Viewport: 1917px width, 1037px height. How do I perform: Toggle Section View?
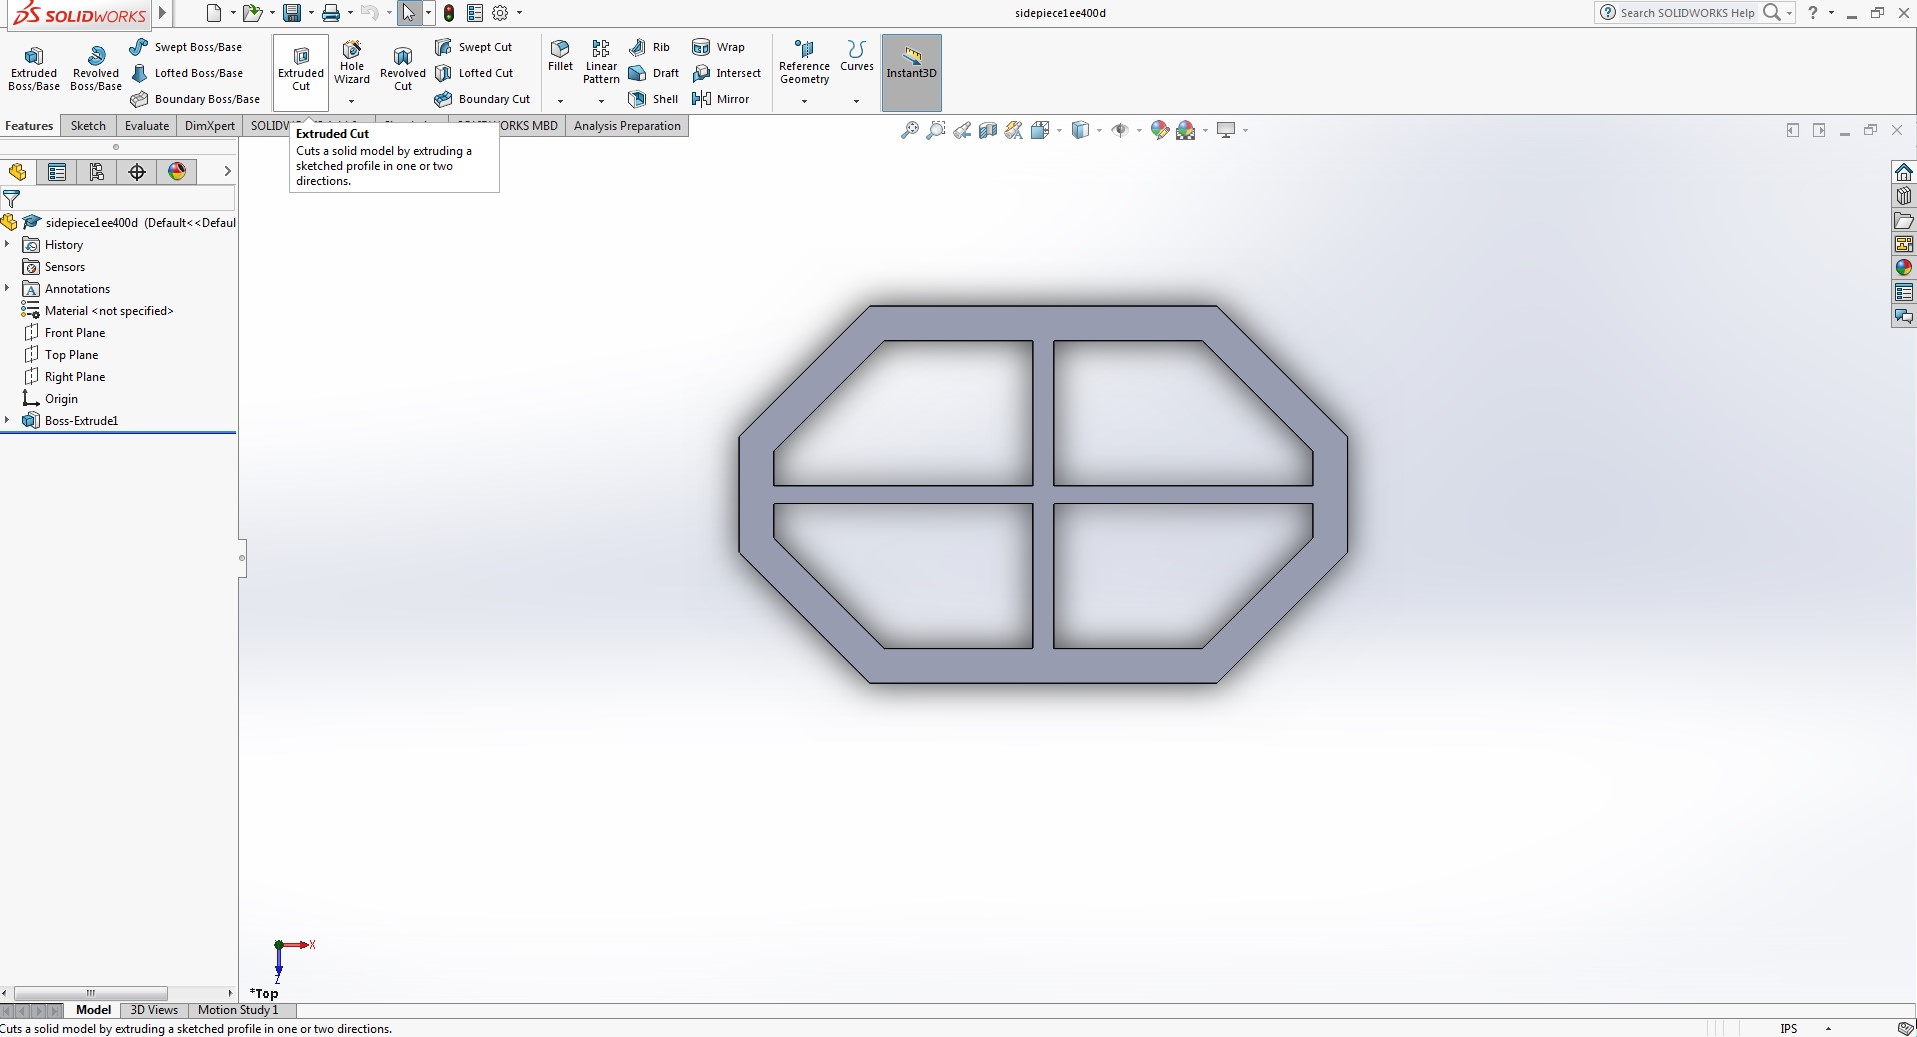988,130
